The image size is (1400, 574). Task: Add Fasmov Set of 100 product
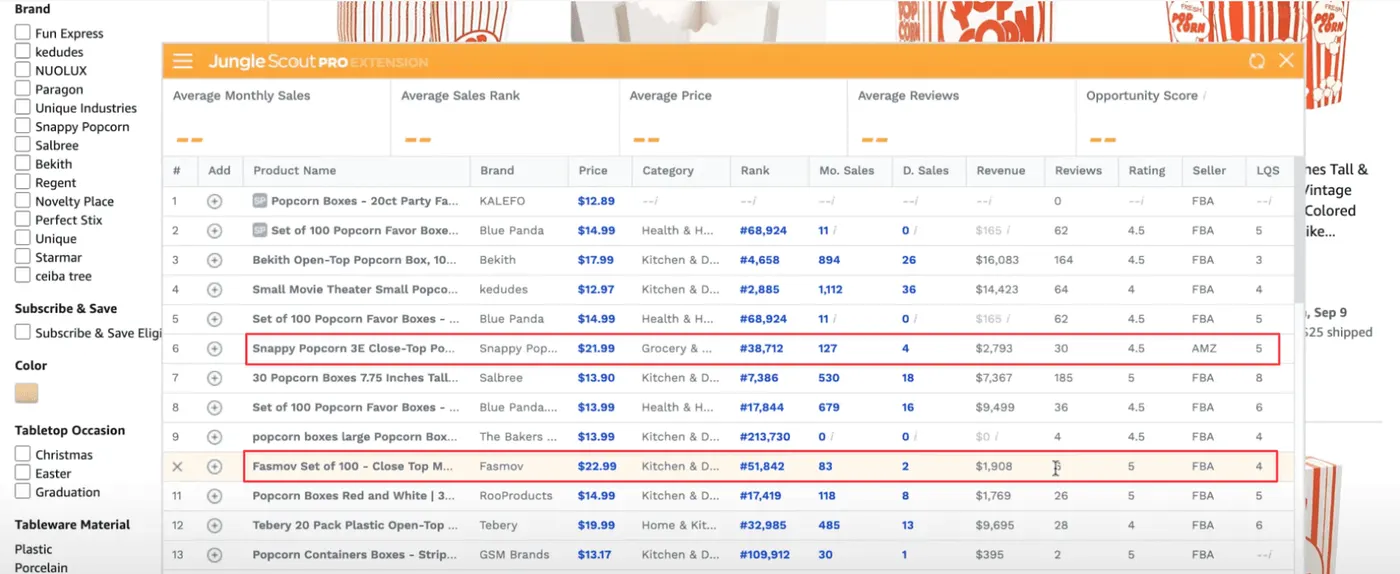click(x=214, y=467)
